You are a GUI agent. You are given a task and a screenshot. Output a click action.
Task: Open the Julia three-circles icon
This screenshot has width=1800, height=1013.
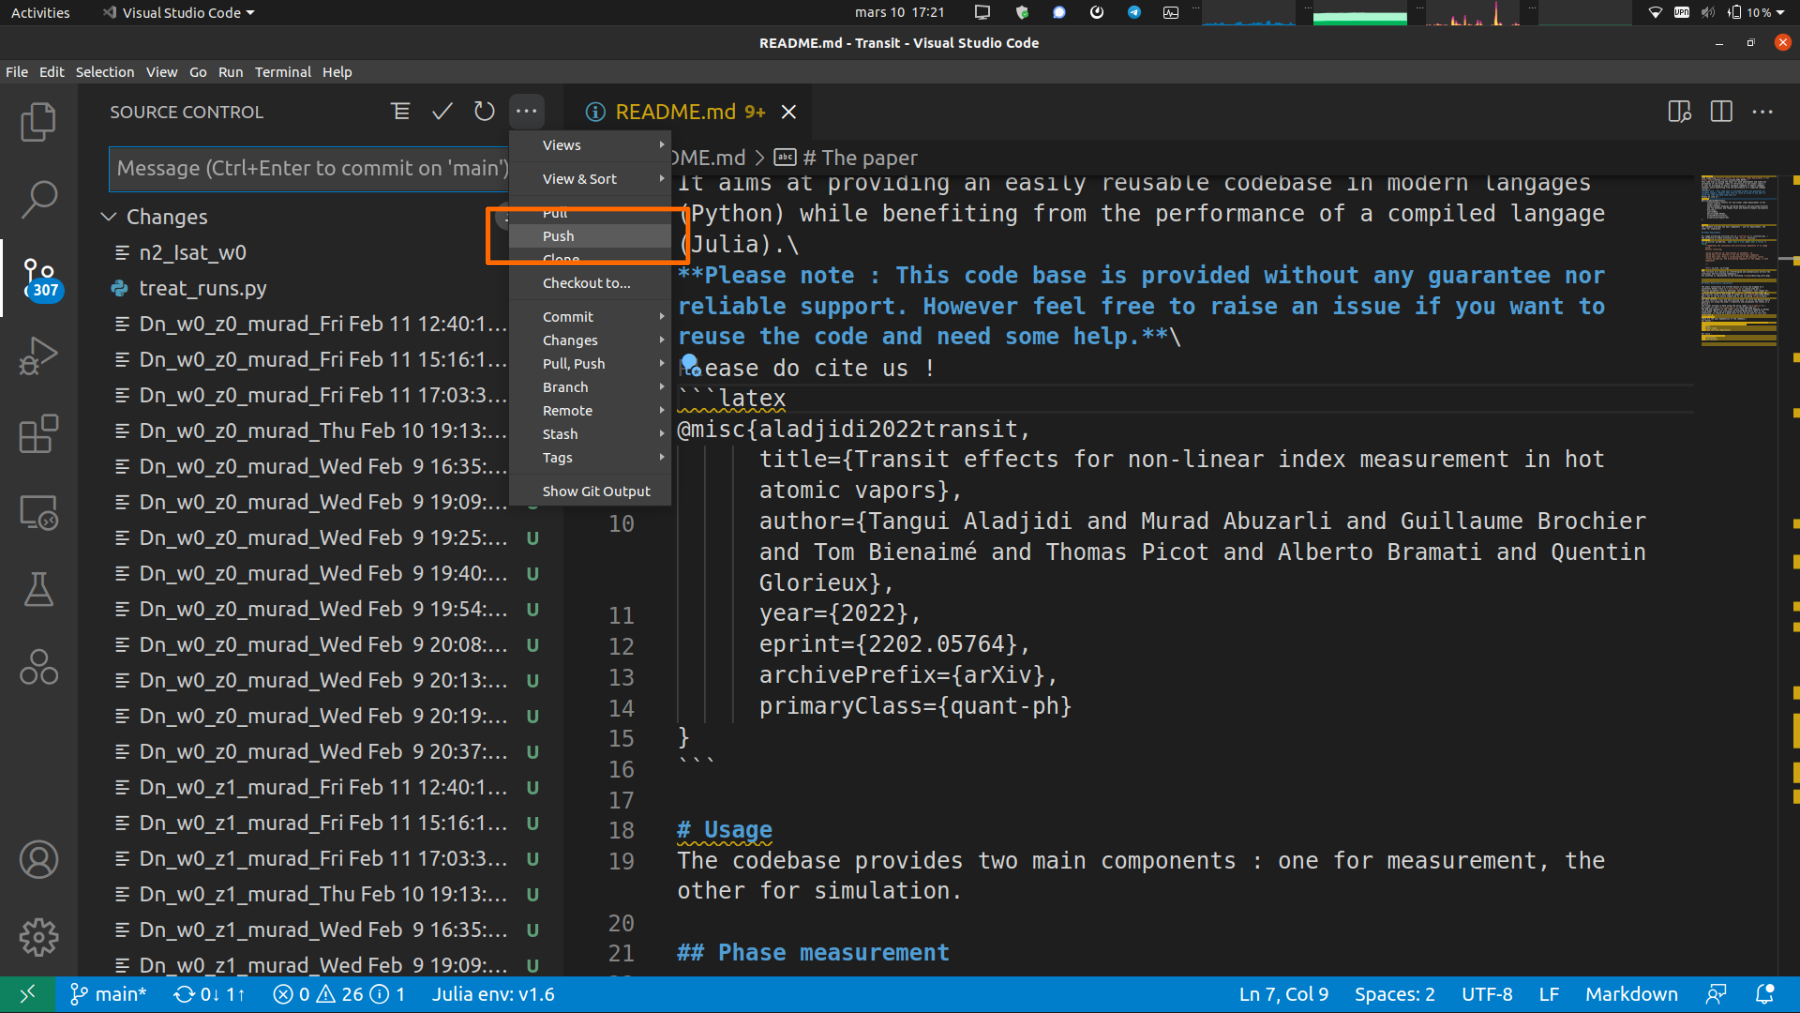pos(38,667)
